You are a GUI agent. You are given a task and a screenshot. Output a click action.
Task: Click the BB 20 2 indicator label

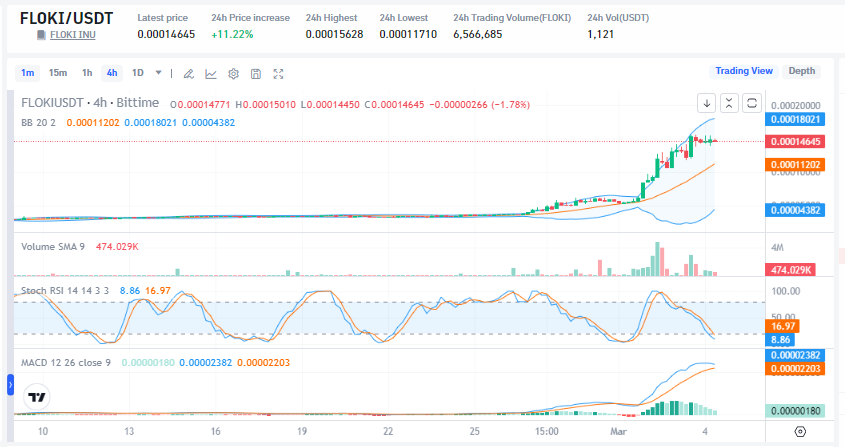pyautogui.click(x=38, y=123)
